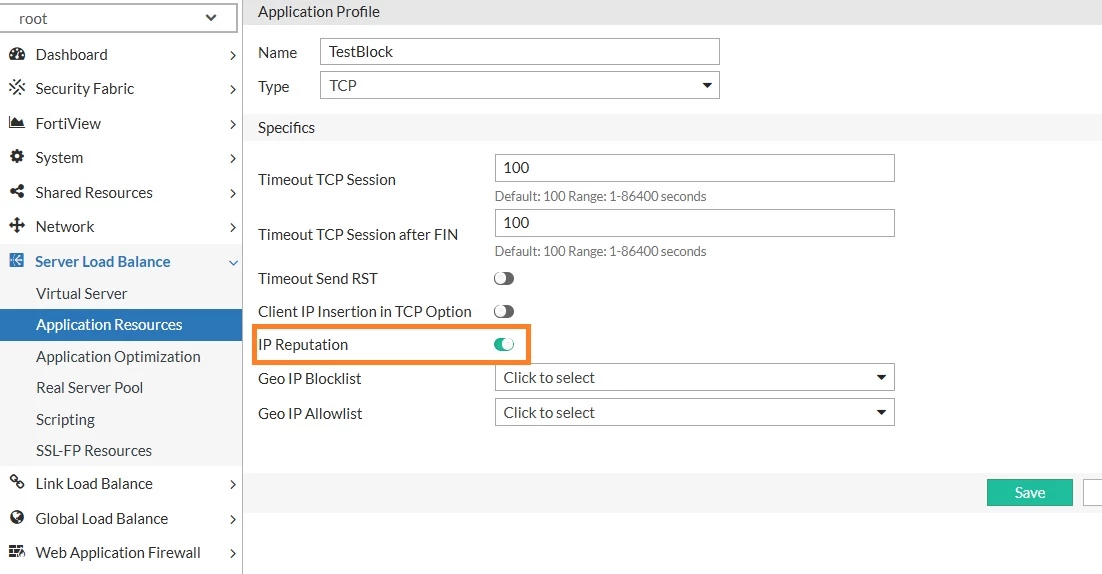
Task: Click the Server Load Balance icon
Action: [17, 261]
